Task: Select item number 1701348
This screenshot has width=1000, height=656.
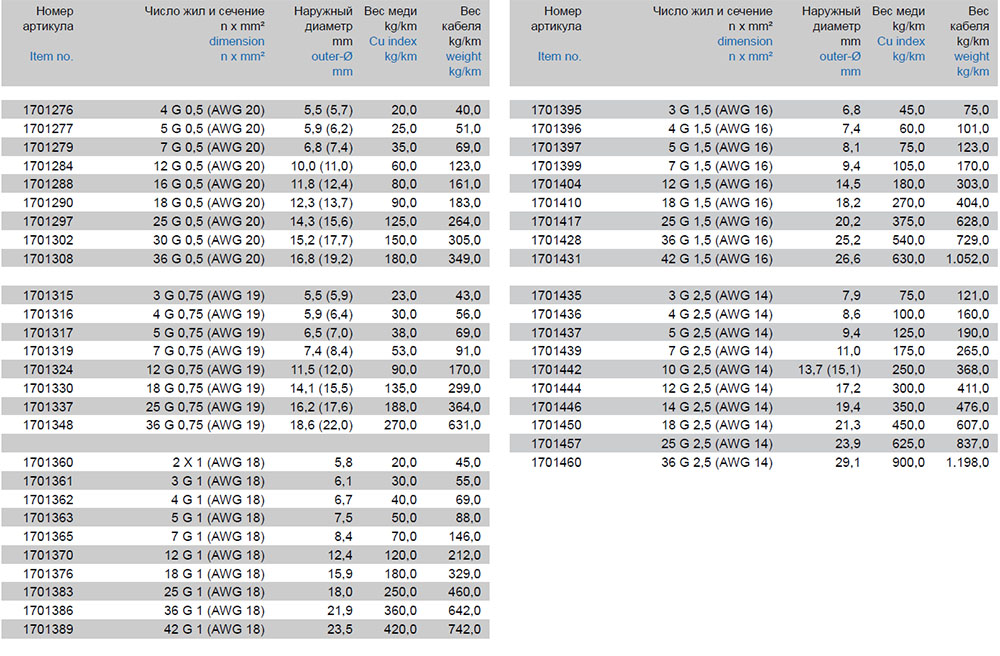Action: pyautogui.click(x=48, y=425)
